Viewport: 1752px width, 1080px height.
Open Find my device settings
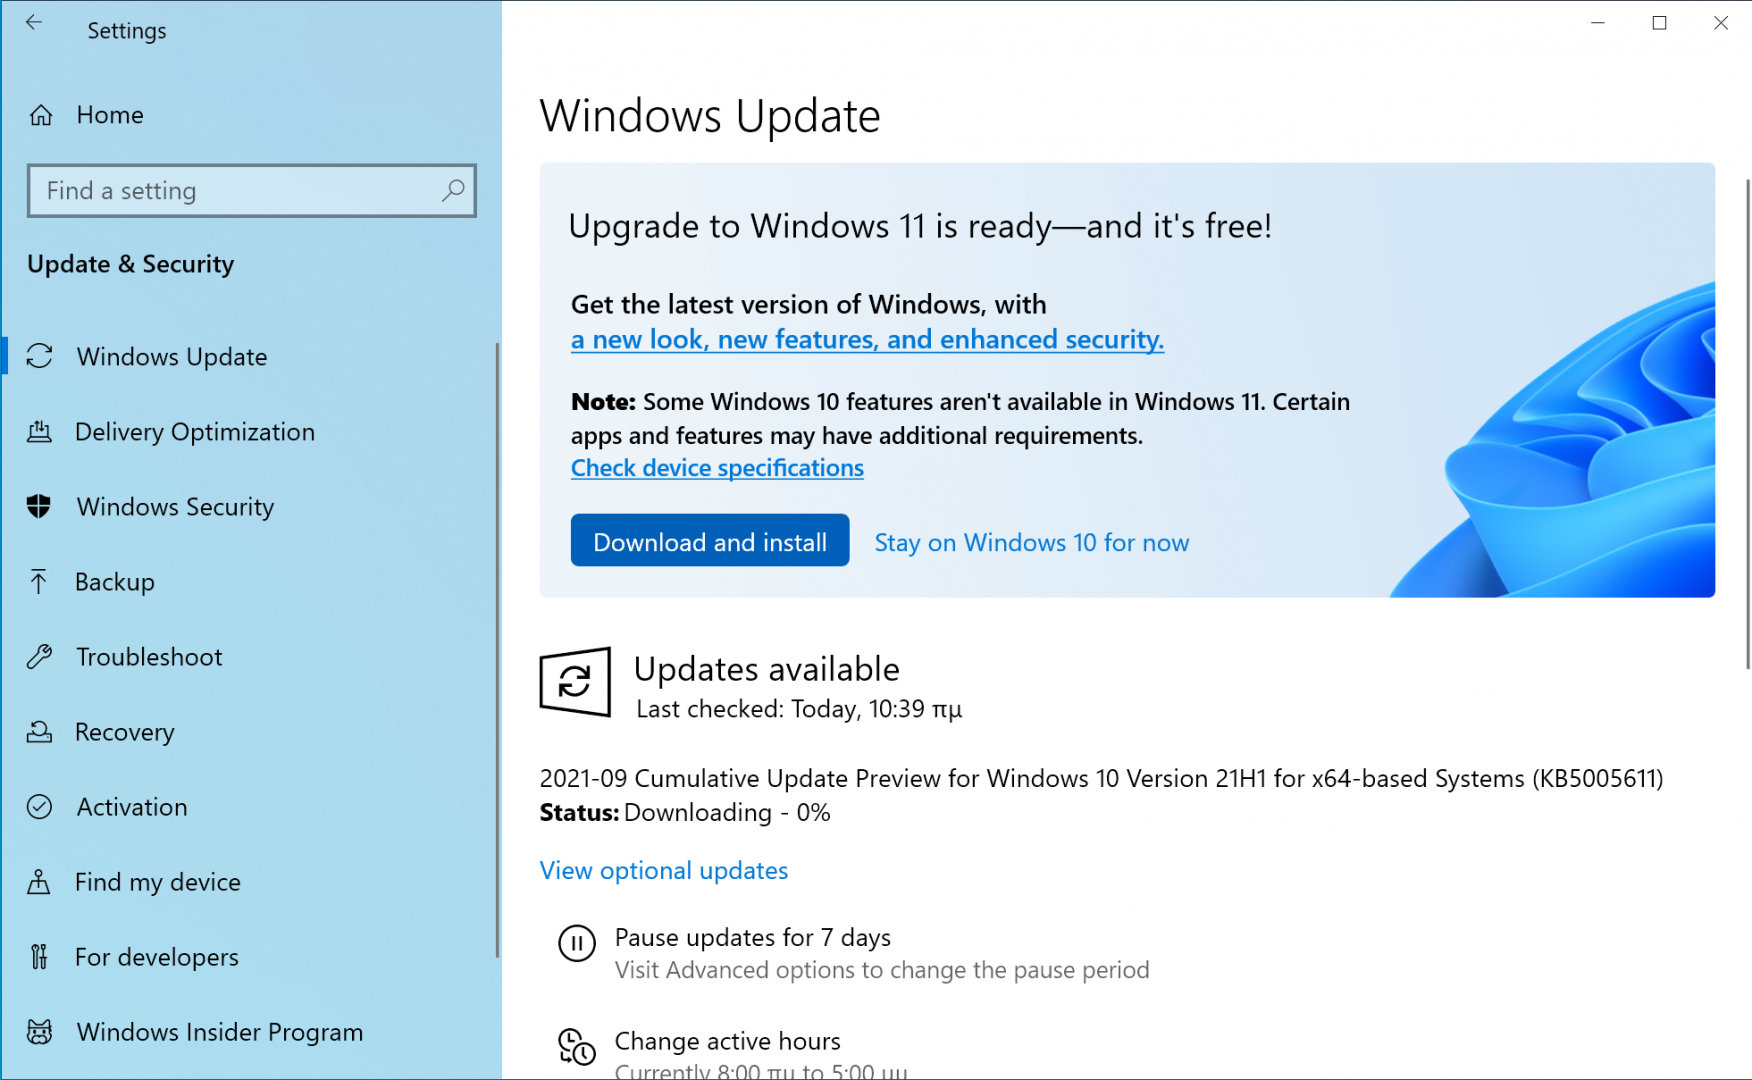(158, 882)
